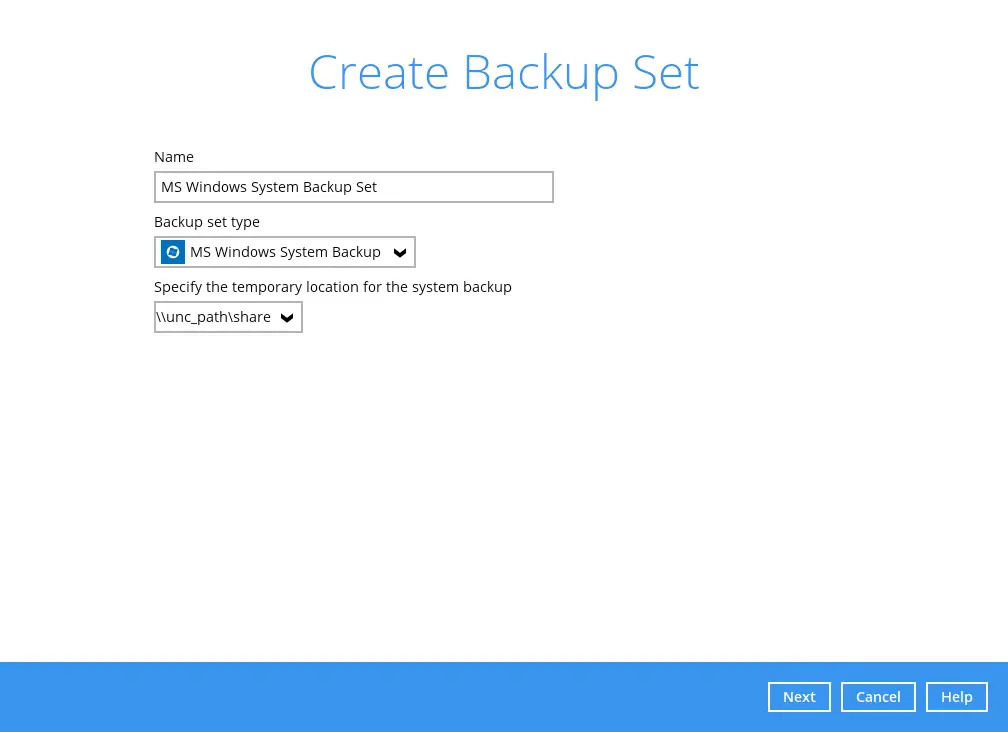Click the word 'Set' in the page title
This screenshot has height=732, width=1008.
click(x=664, y=73)
